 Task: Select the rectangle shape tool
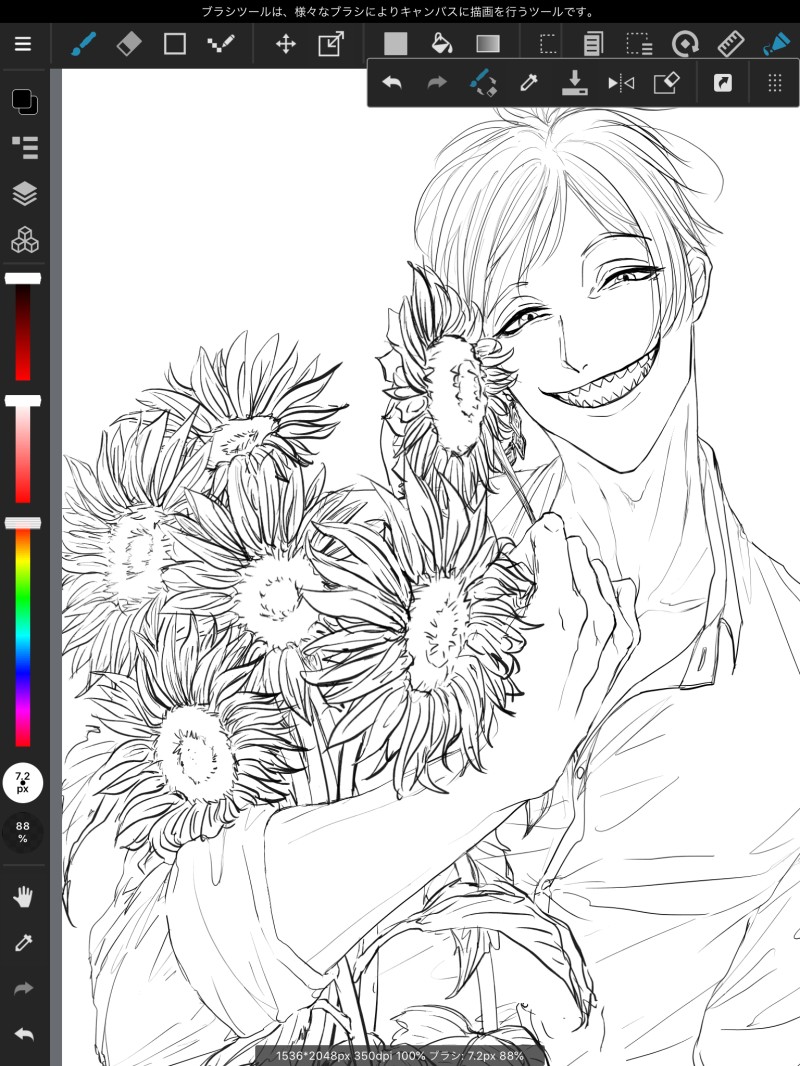[x=175, y=44]
